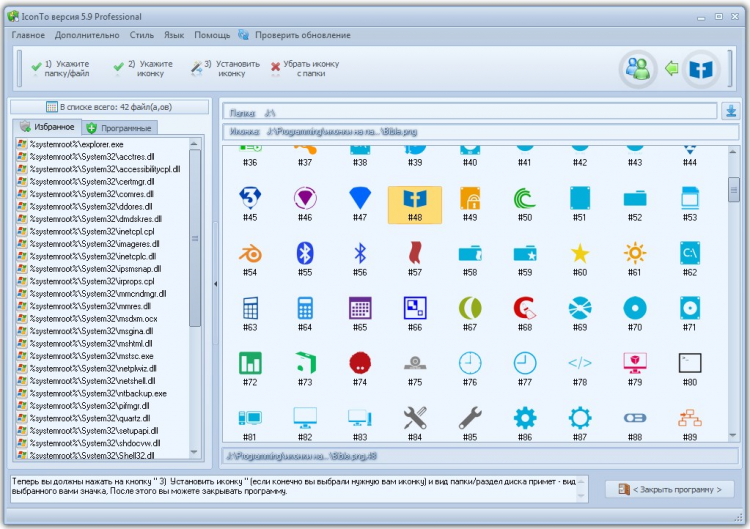Open the users group round button
Image resolution: width=750 pixels, height=529 pixels.
point(638,69)
